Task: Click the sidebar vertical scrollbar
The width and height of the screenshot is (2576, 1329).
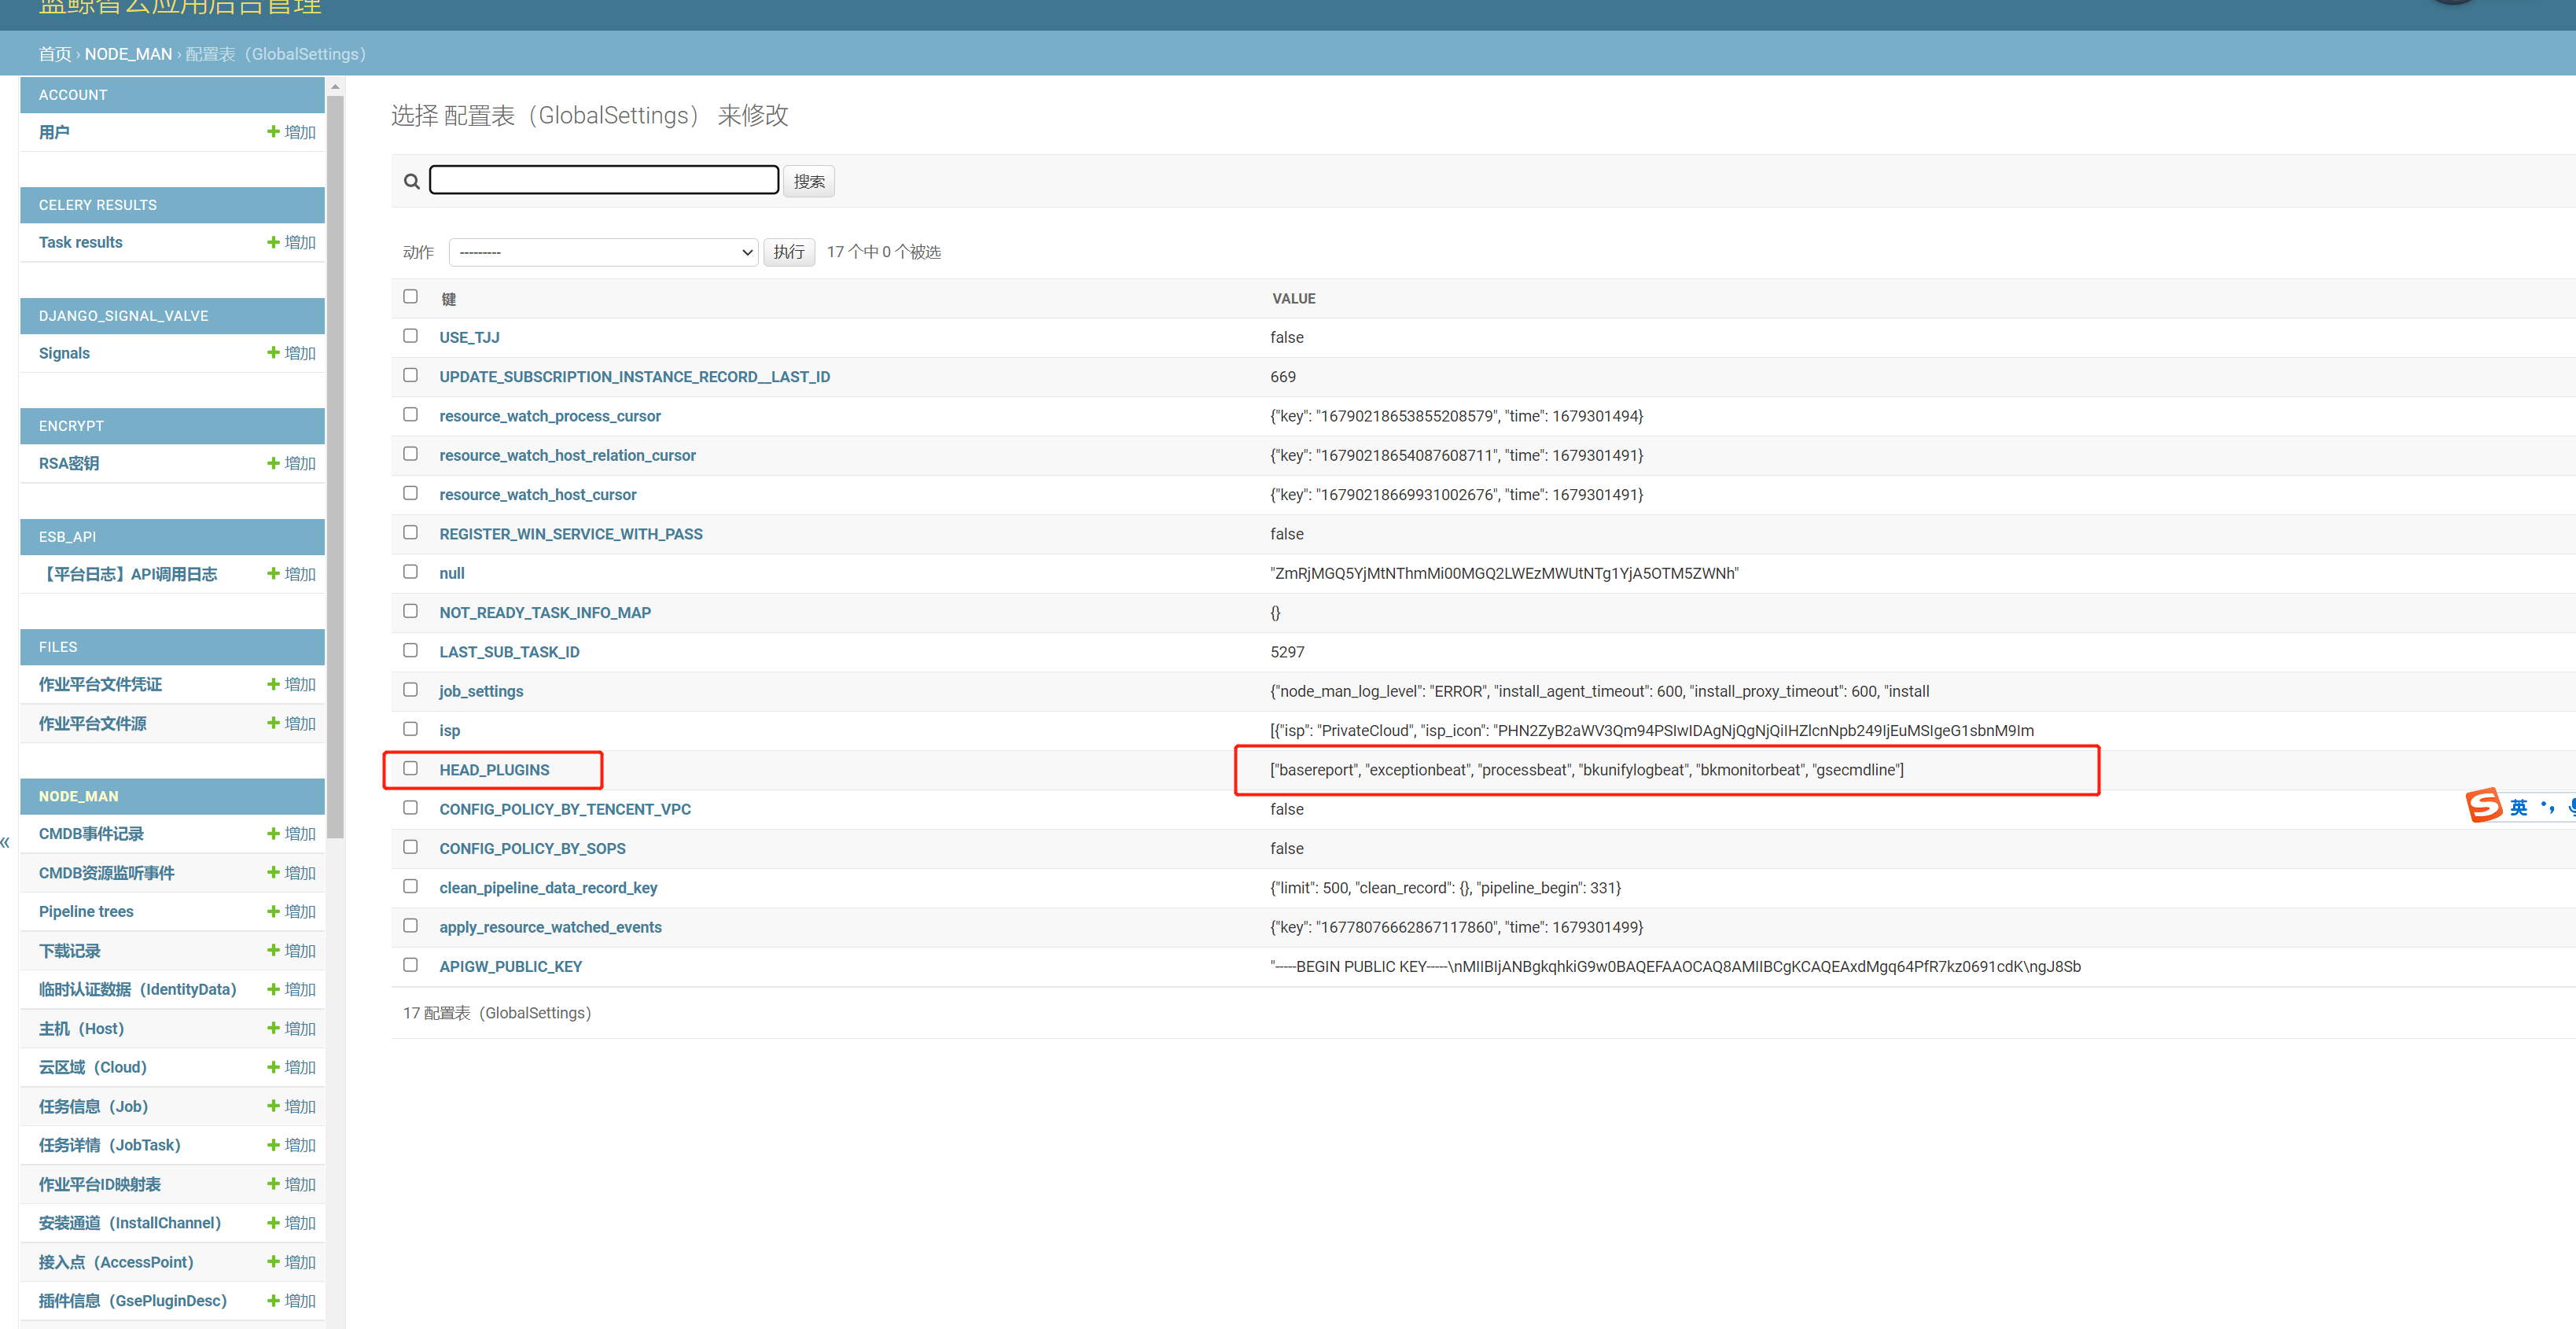Action: [335, 460]
